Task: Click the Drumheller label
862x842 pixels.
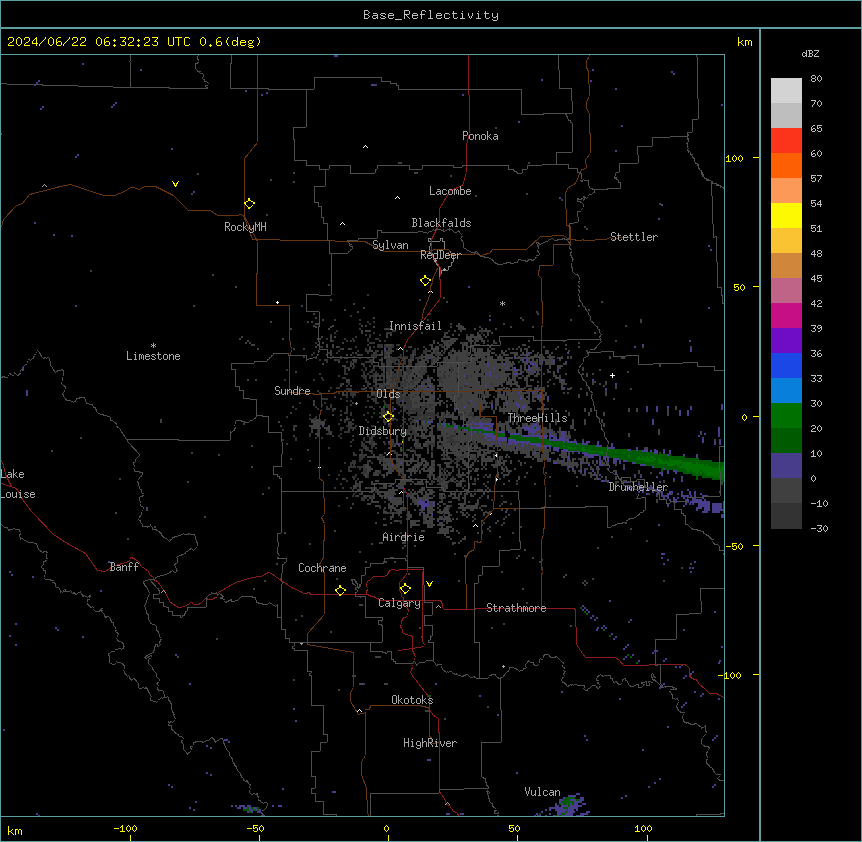Action: 638,487
